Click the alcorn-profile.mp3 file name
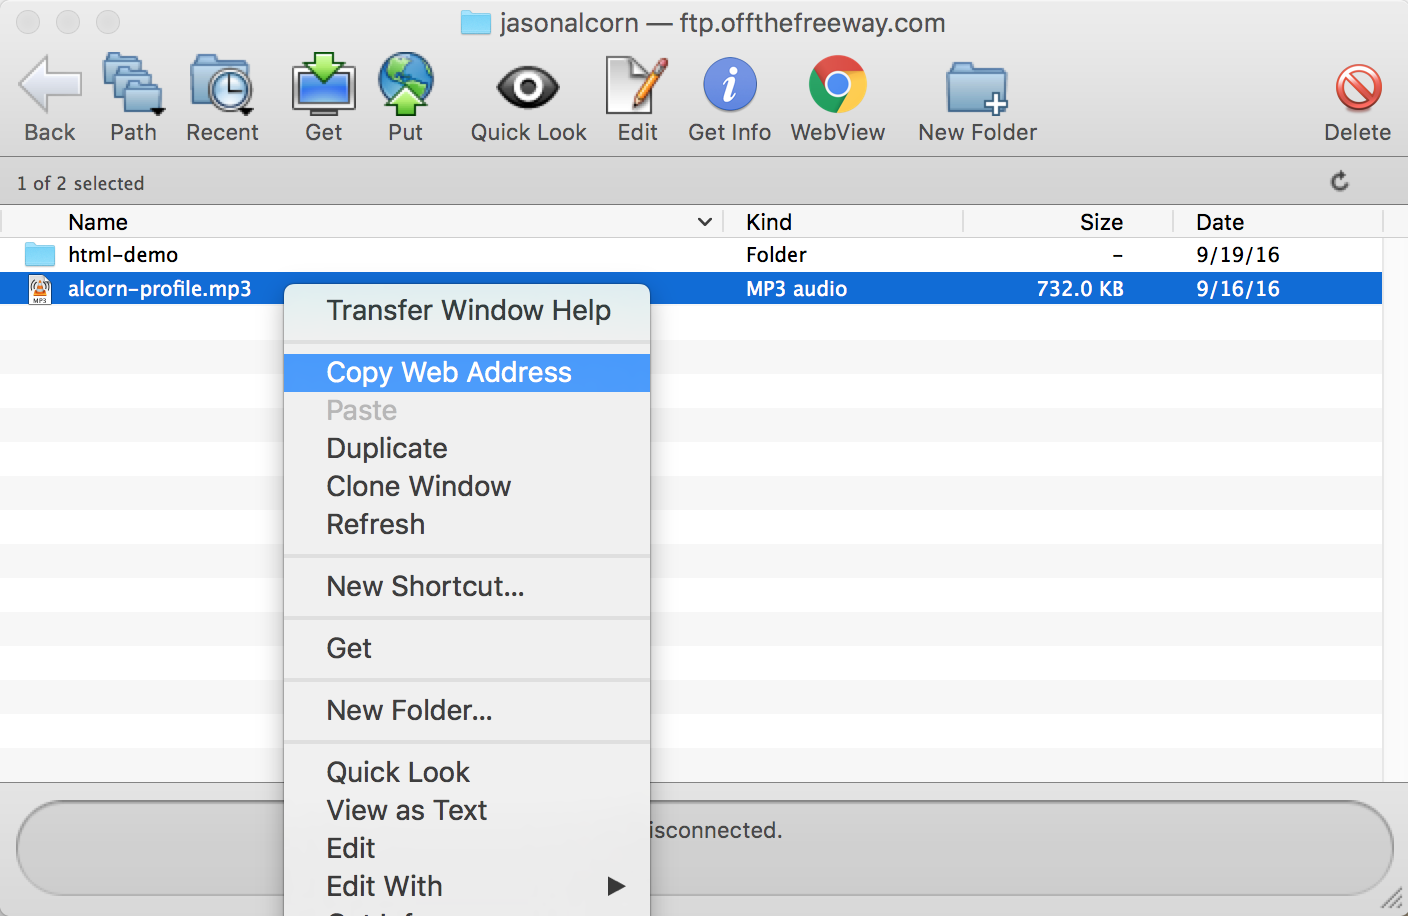The image size is (1408, 916). pyautogui.click(x=159, y=289)
